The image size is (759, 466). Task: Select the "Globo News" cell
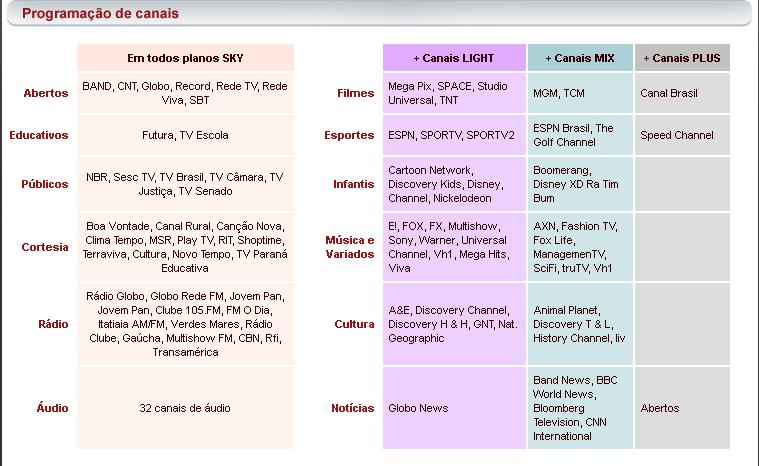418,408
